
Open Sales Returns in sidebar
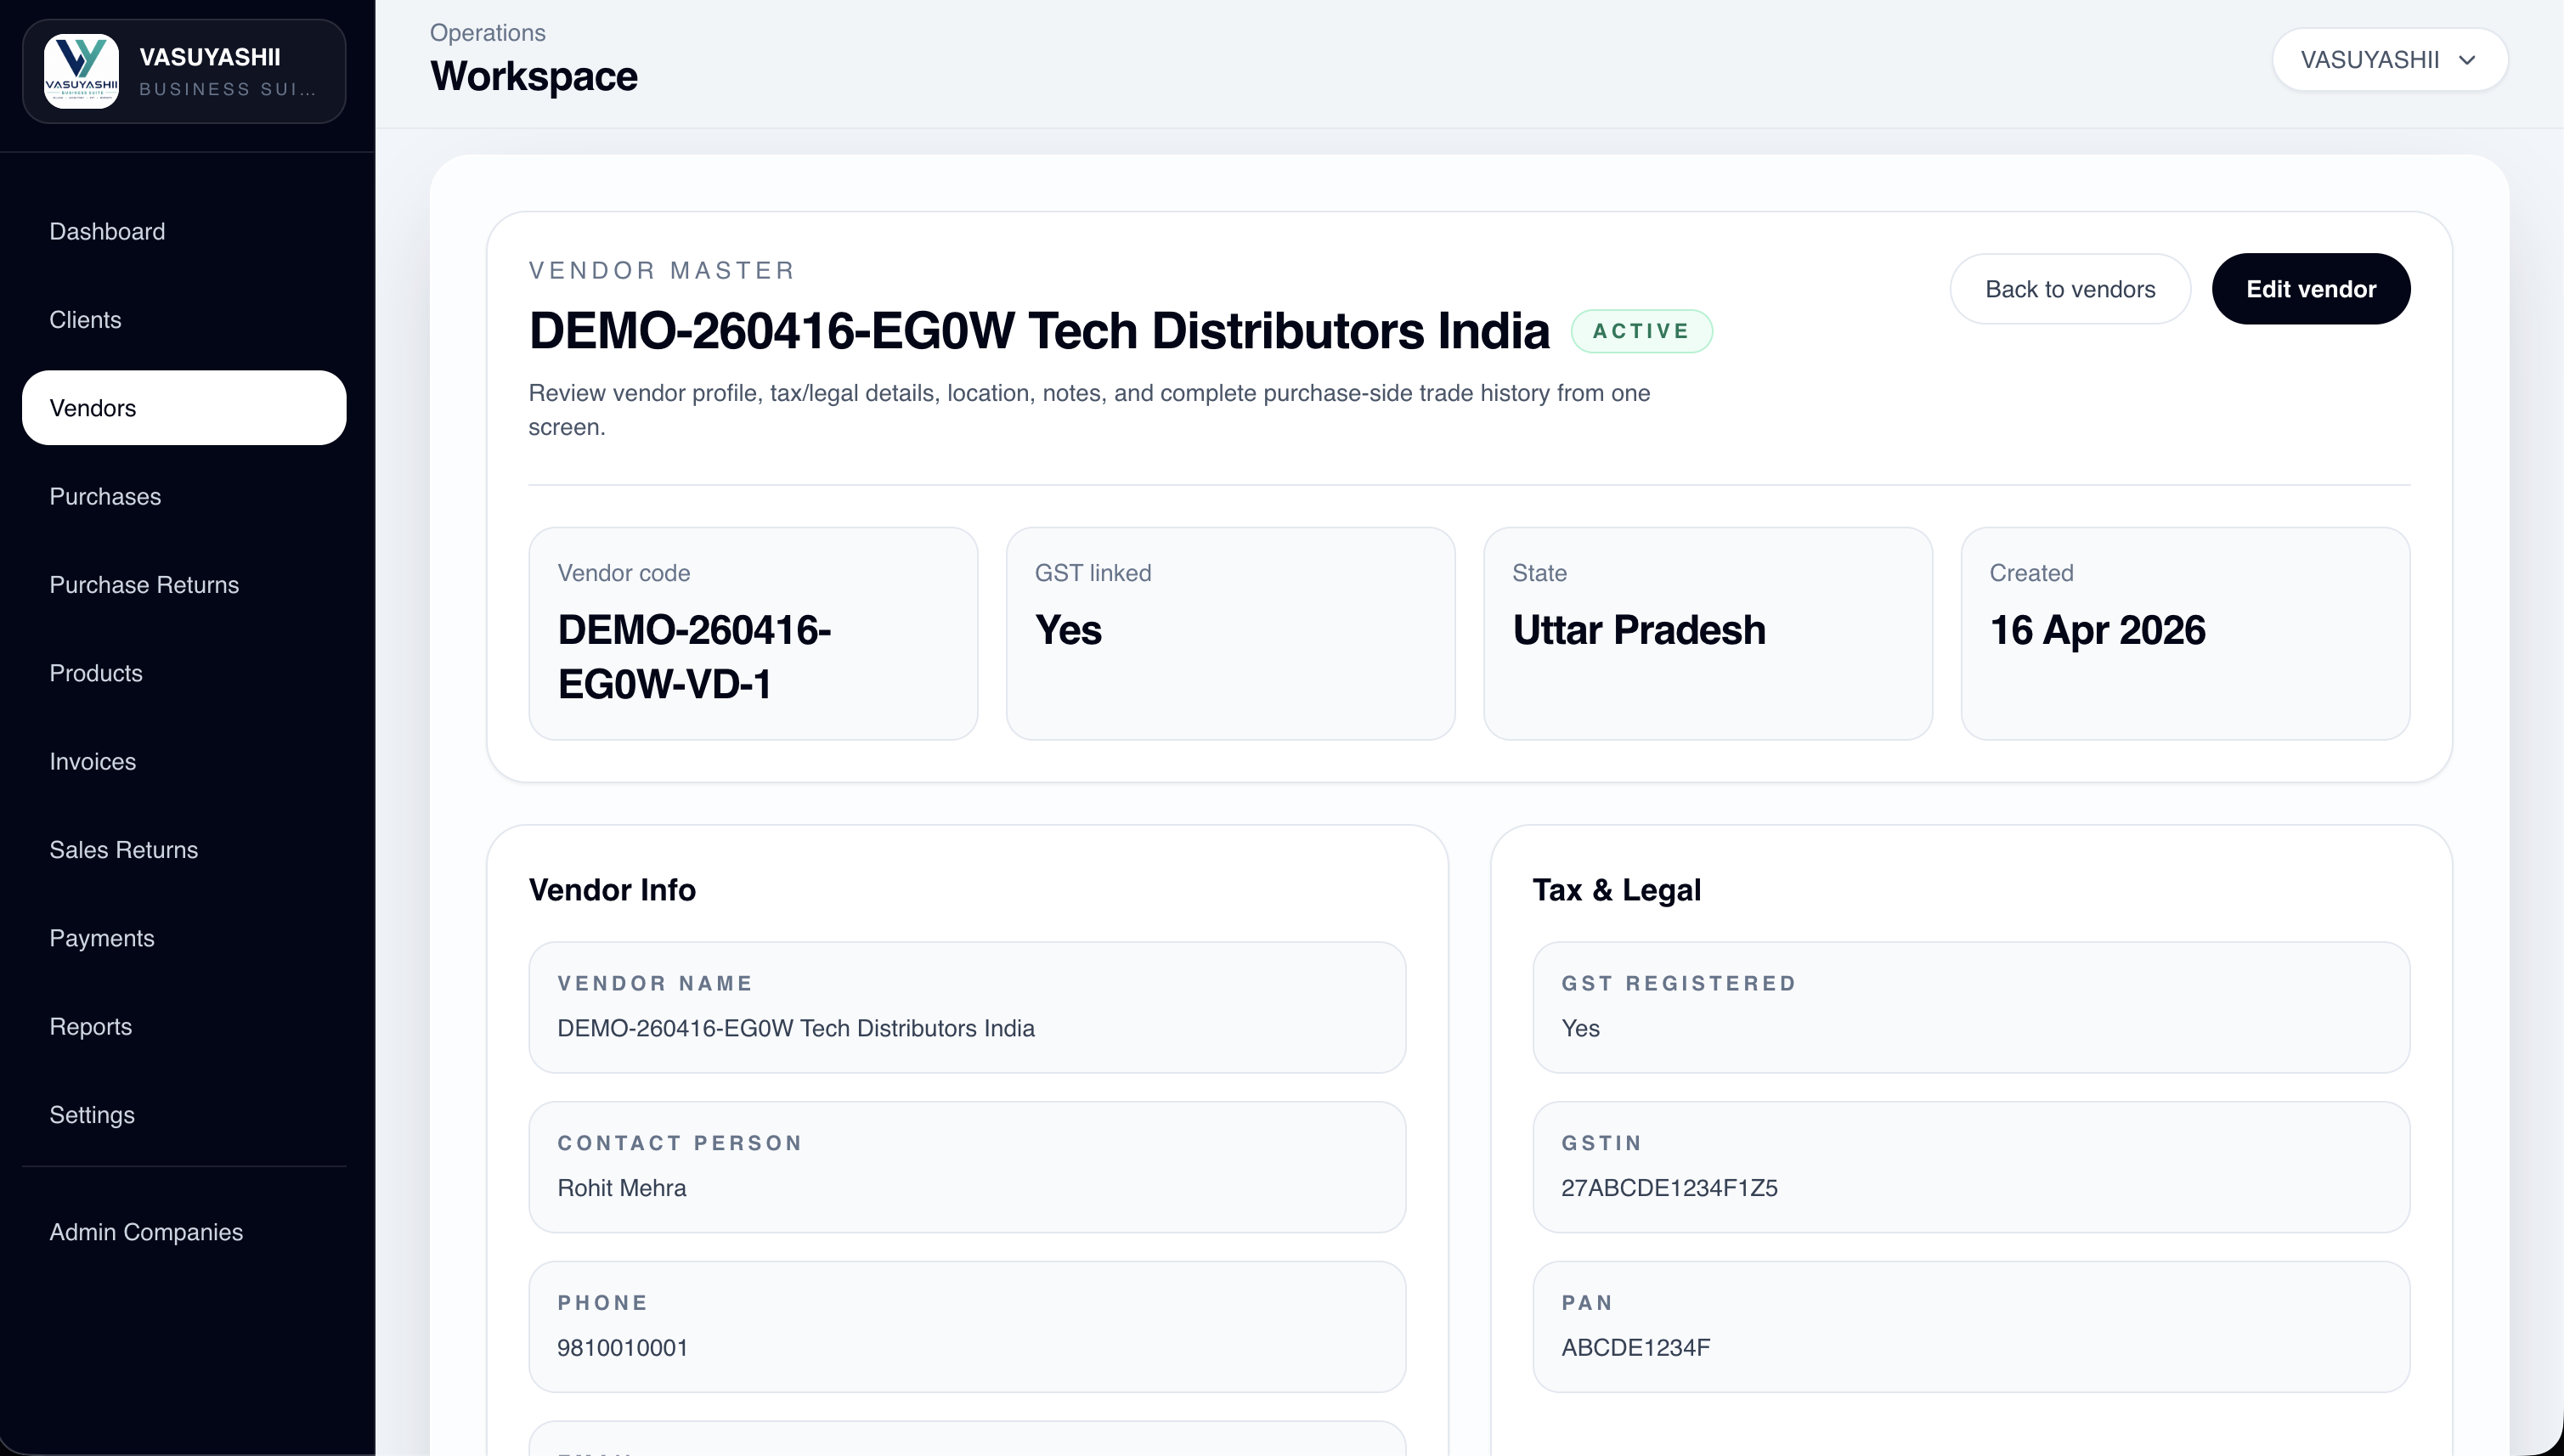(x=184, y=850)
